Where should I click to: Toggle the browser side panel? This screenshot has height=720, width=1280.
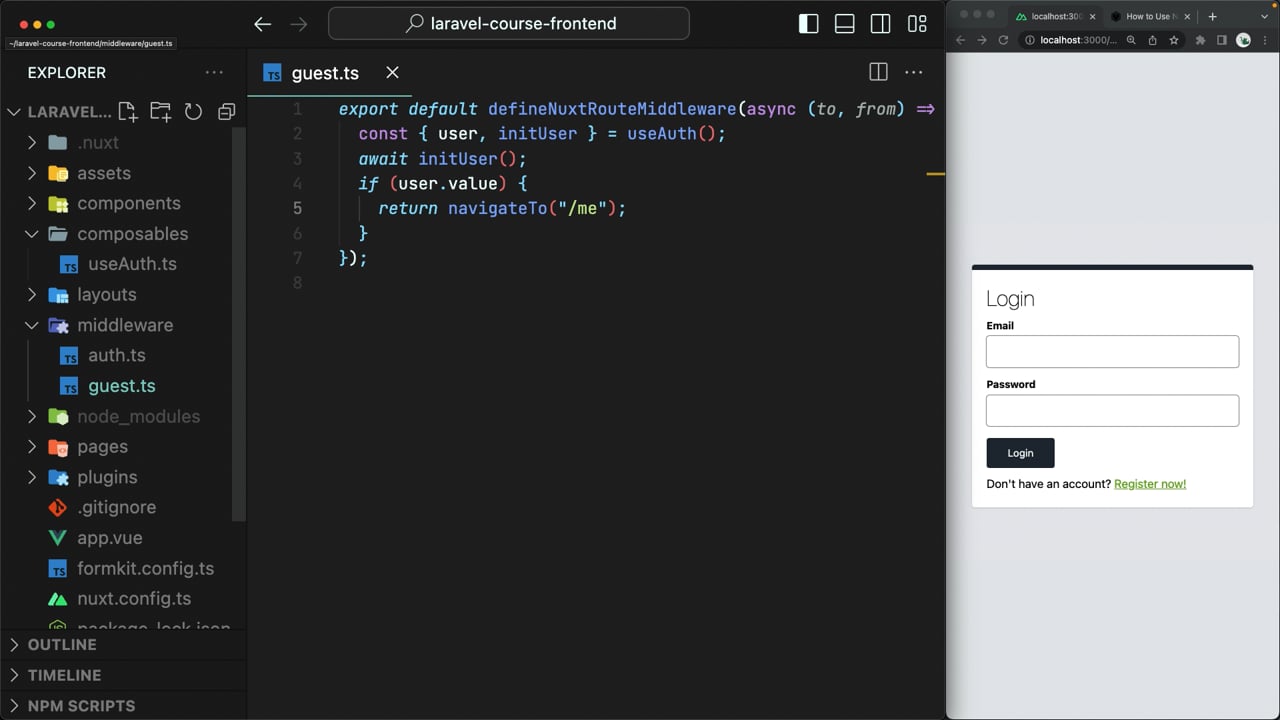1222,40
